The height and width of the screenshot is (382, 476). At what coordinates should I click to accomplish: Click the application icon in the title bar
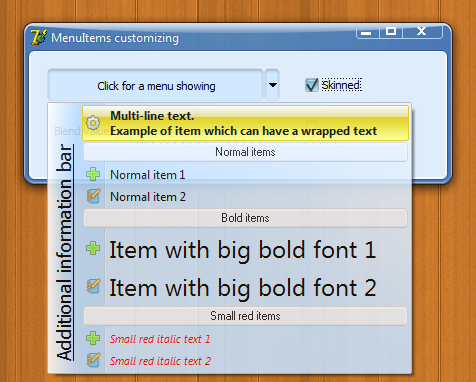pyautogui.click(x=38, y=37)
